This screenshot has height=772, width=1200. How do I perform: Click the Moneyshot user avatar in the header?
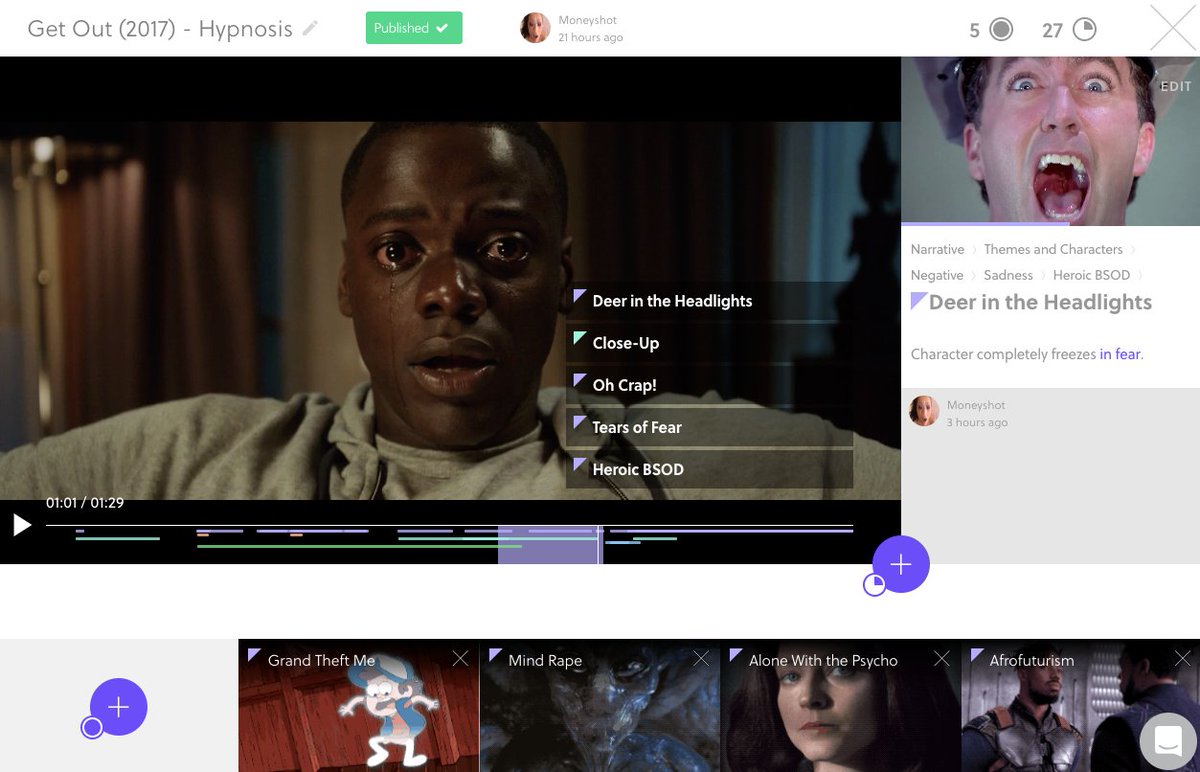[536, 28]
